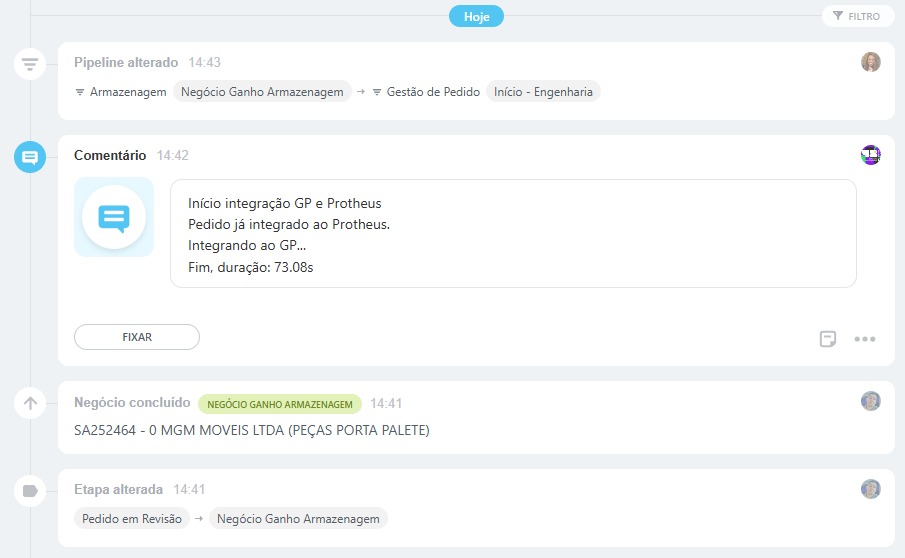Select the Início - Engenharia stage tag
The height and width of the screenshot is (558, 905).
click(543, 92)
